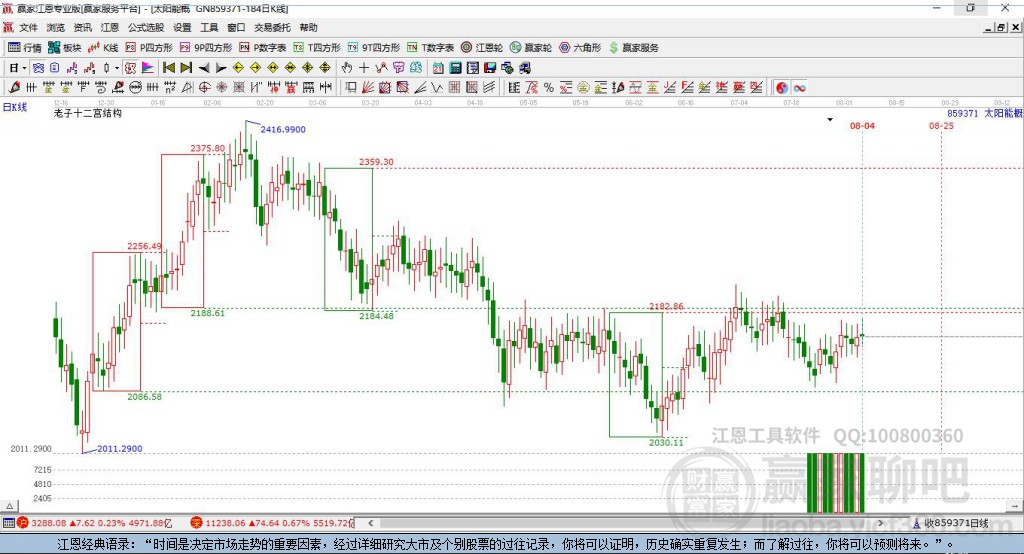This screenshot has height=554, width=1024.
Task: Open the 交易委托 menu
Action: pos(272,27)
